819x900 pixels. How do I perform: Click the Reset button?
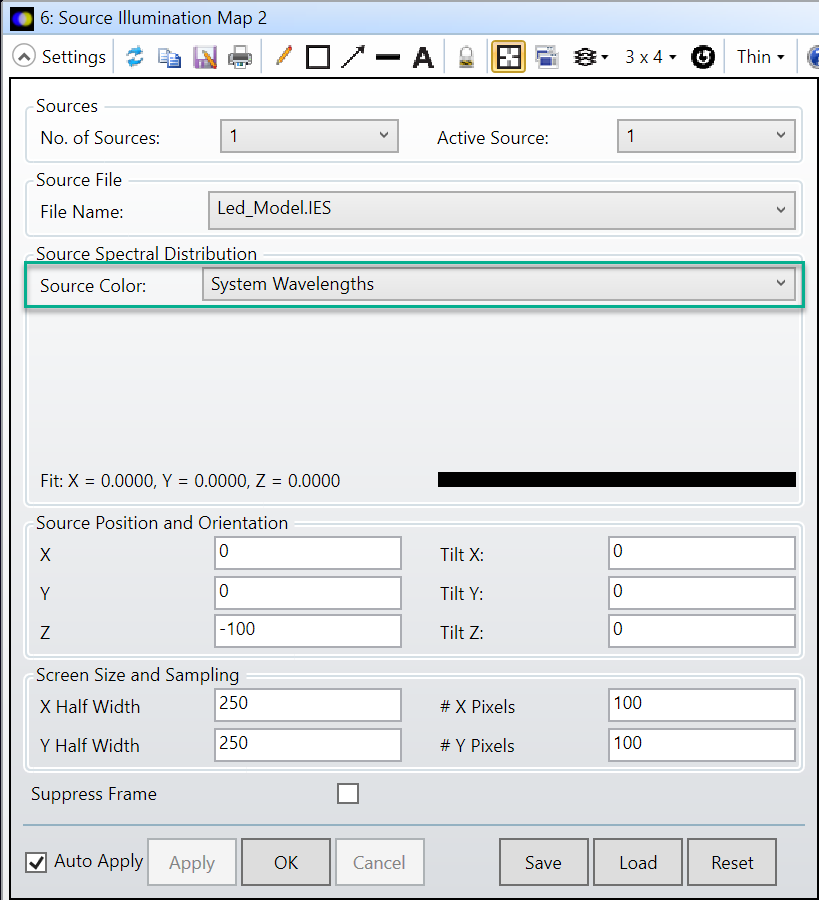[x=731, y=862]
